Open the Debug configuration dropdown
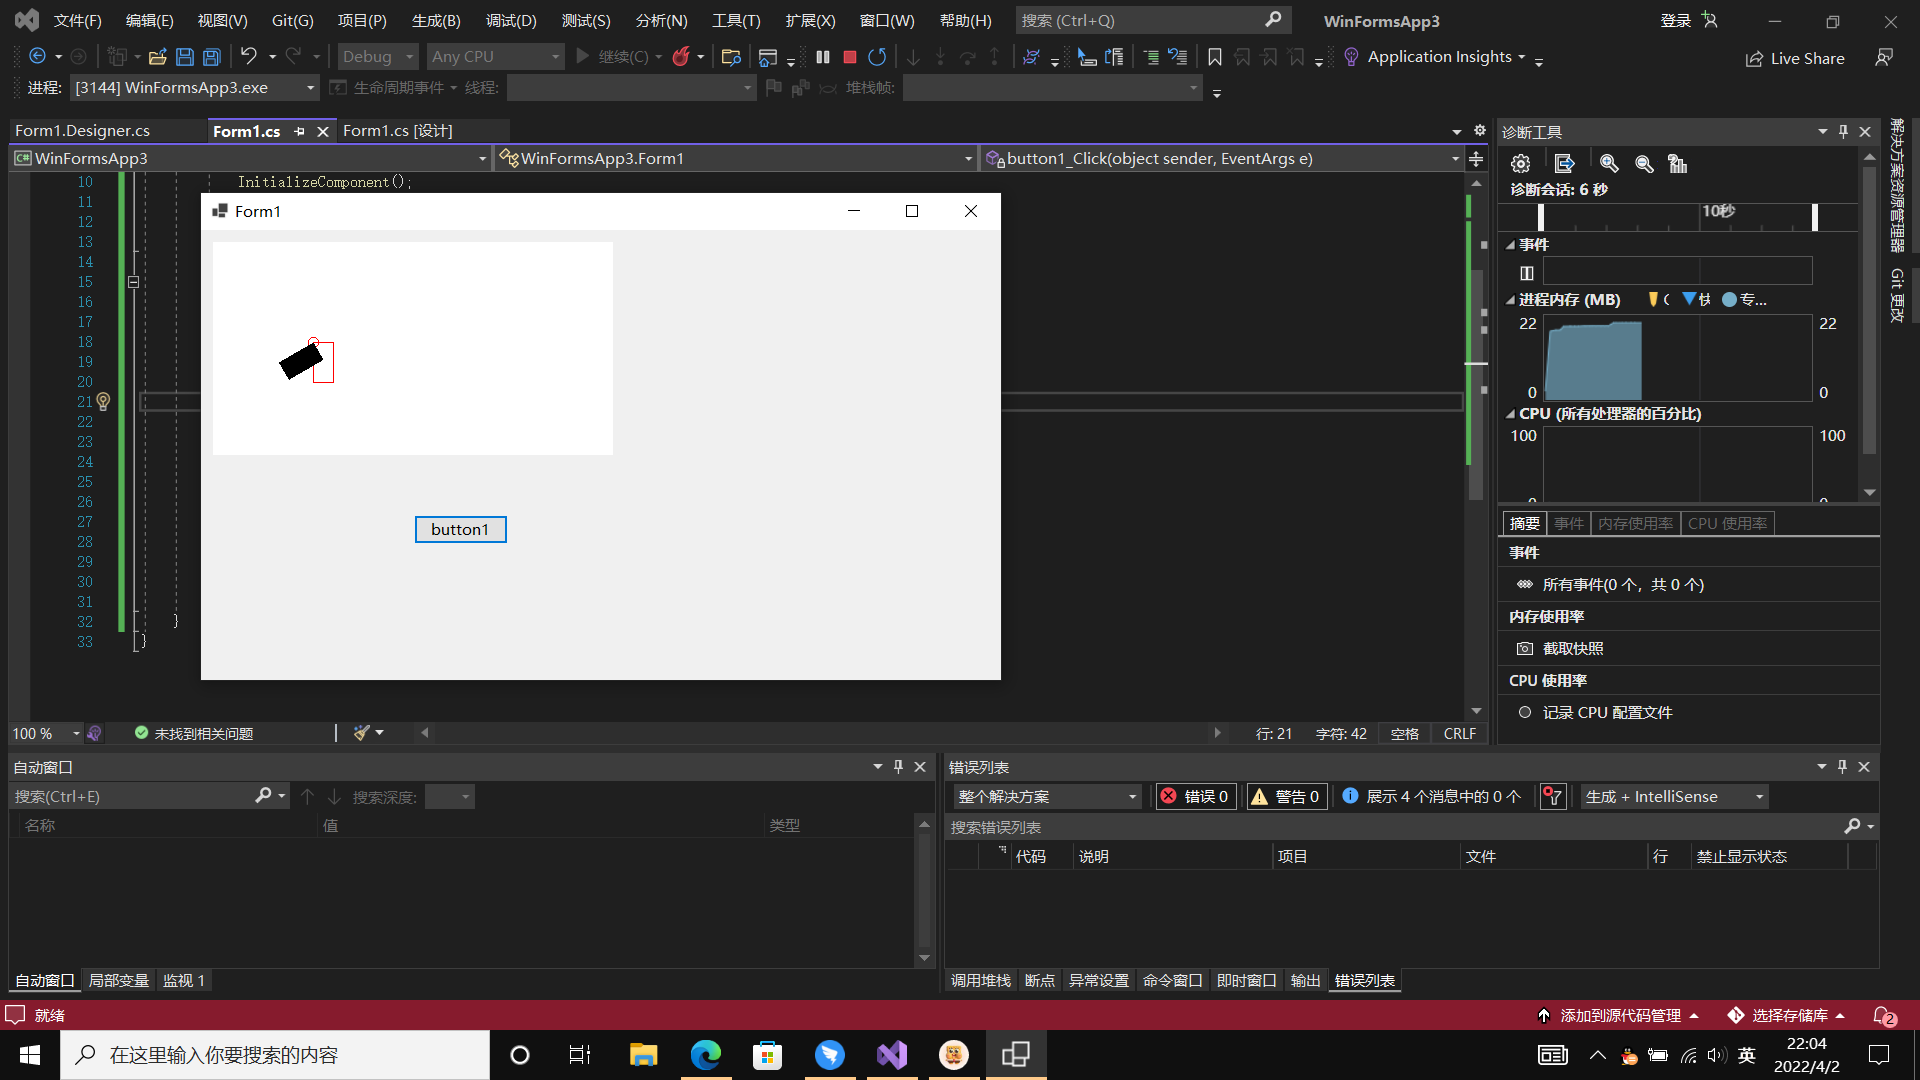The height and width of the screenshot is (1080, 1920). [377, 57]
